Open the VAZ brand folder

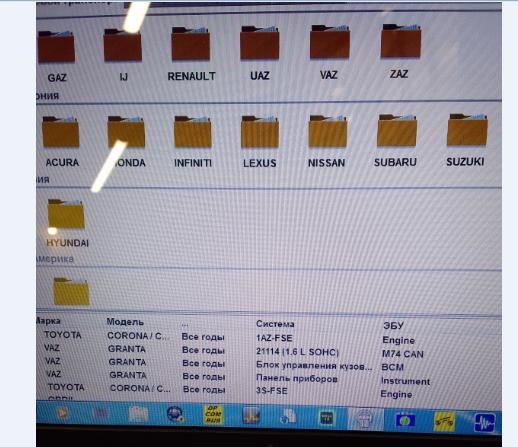tap(329, 52)
